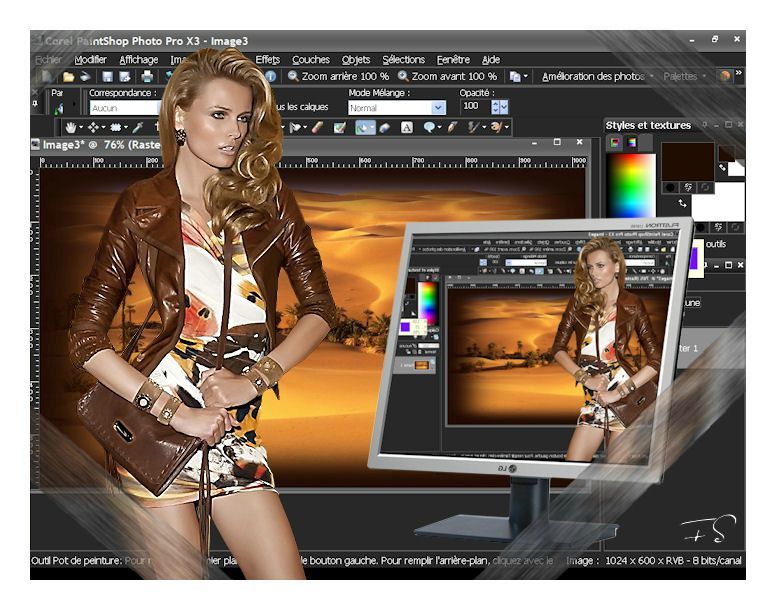
Task: Click the texture icon under foreground swatch
Action: [x=688, y=187]
